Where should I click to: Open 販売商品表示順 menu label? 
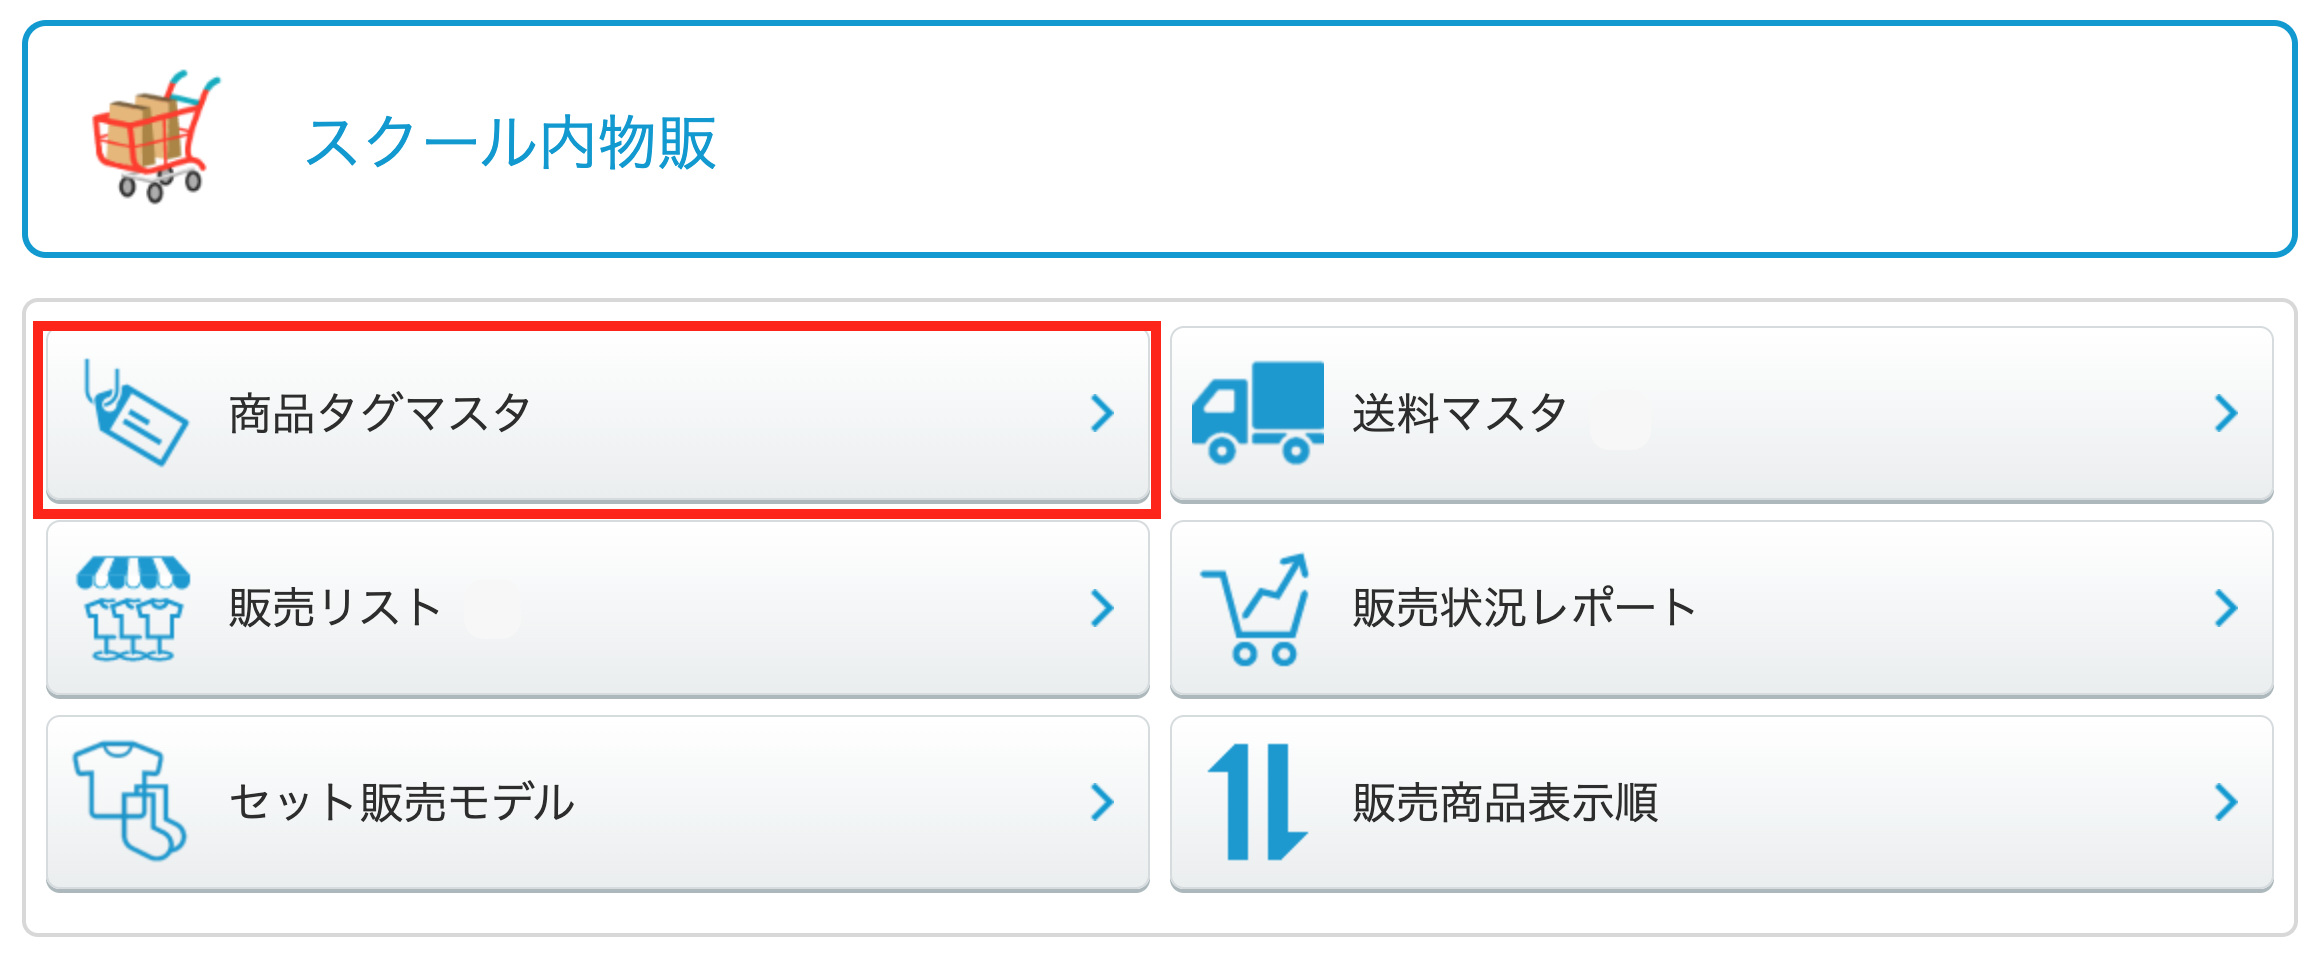(x=1505, y=802)
